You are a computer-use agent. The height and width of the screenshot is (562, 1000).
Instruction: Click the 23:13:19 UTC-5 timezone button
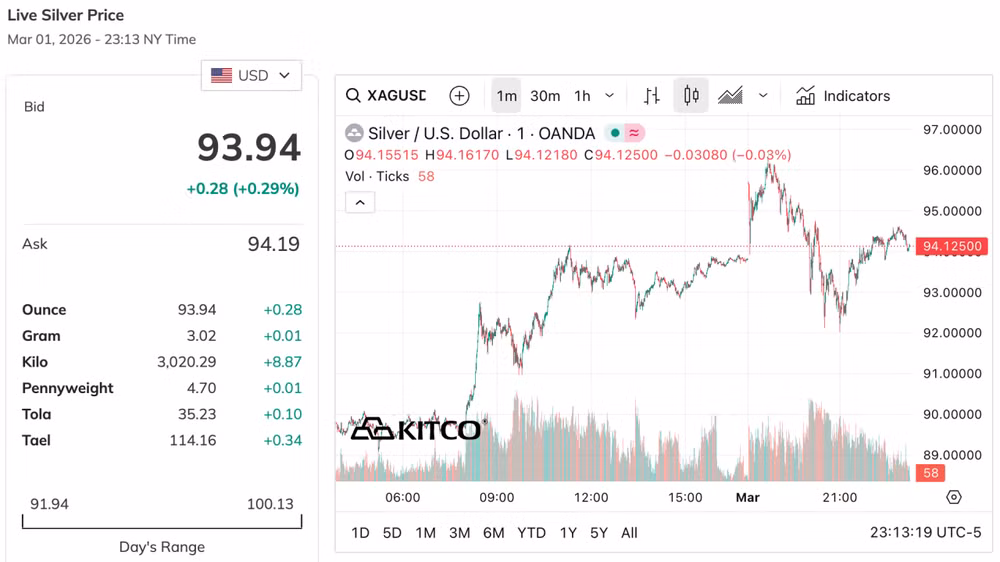[926, 533]
